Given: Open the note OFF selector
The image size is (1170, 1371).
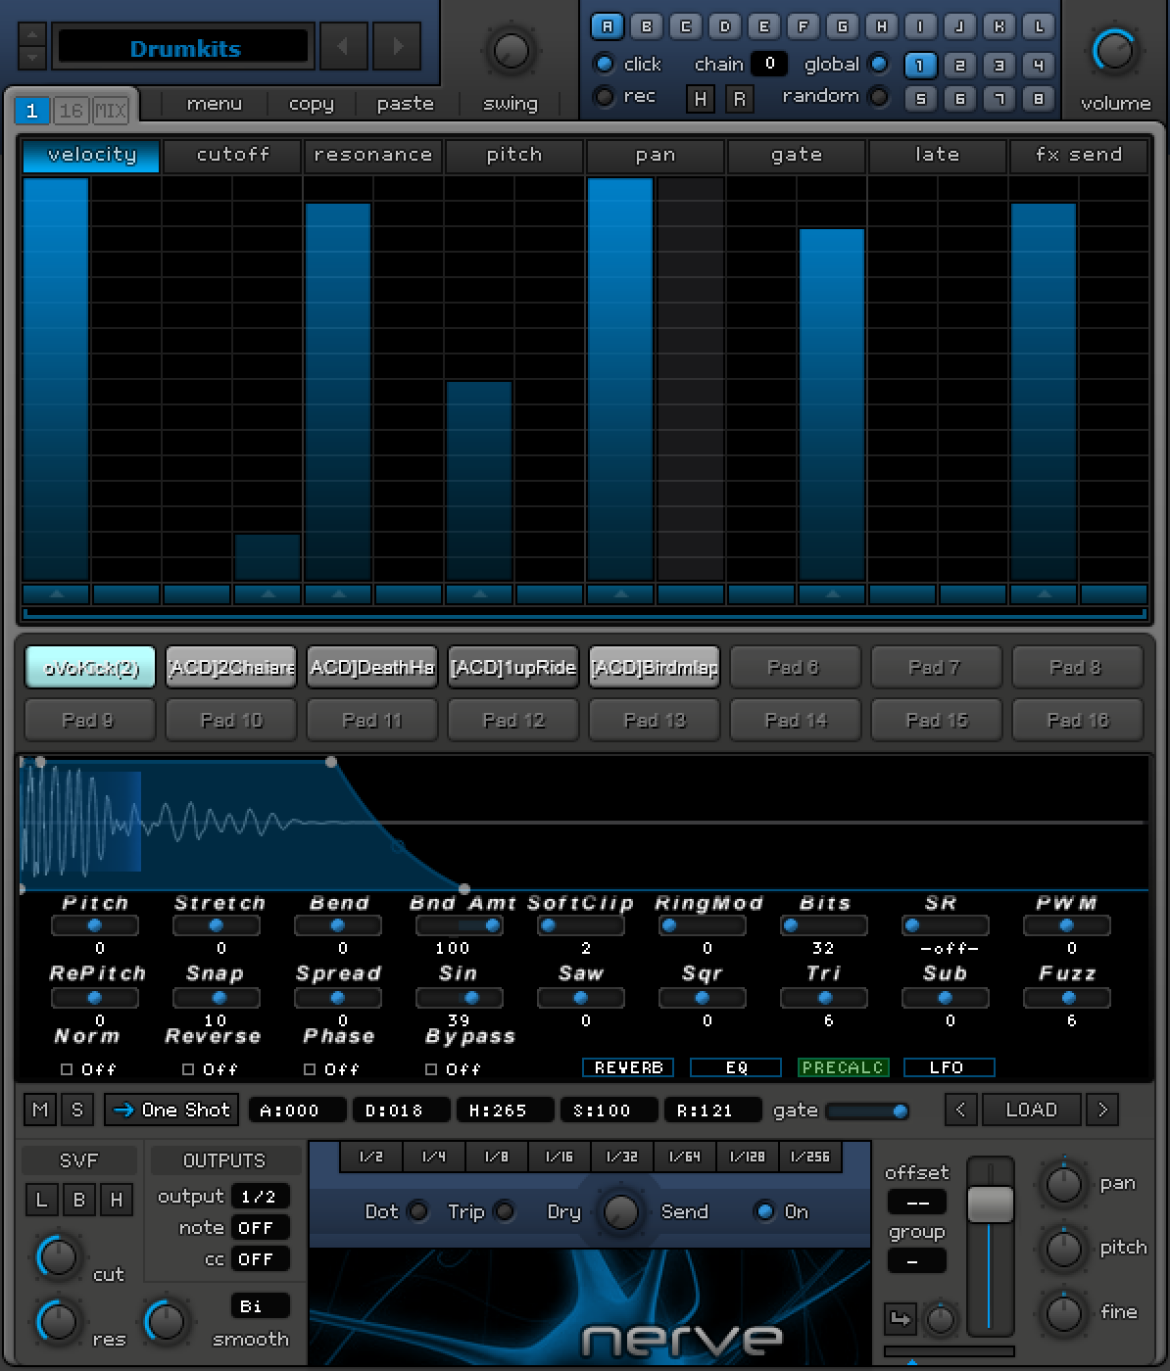Looking at the screenshot, I should 259,1227.
